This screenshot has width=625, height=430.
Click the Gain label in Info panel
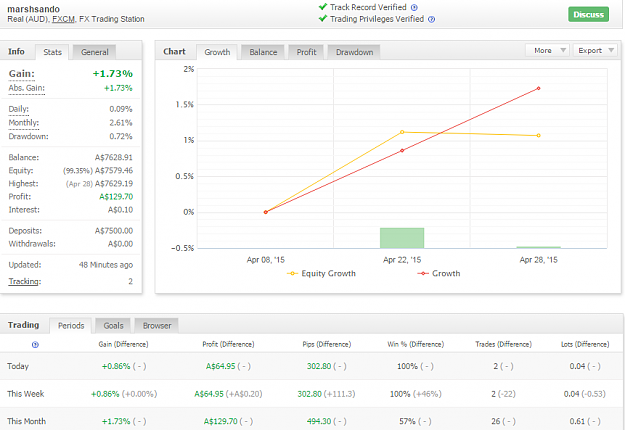pos(22,74)
